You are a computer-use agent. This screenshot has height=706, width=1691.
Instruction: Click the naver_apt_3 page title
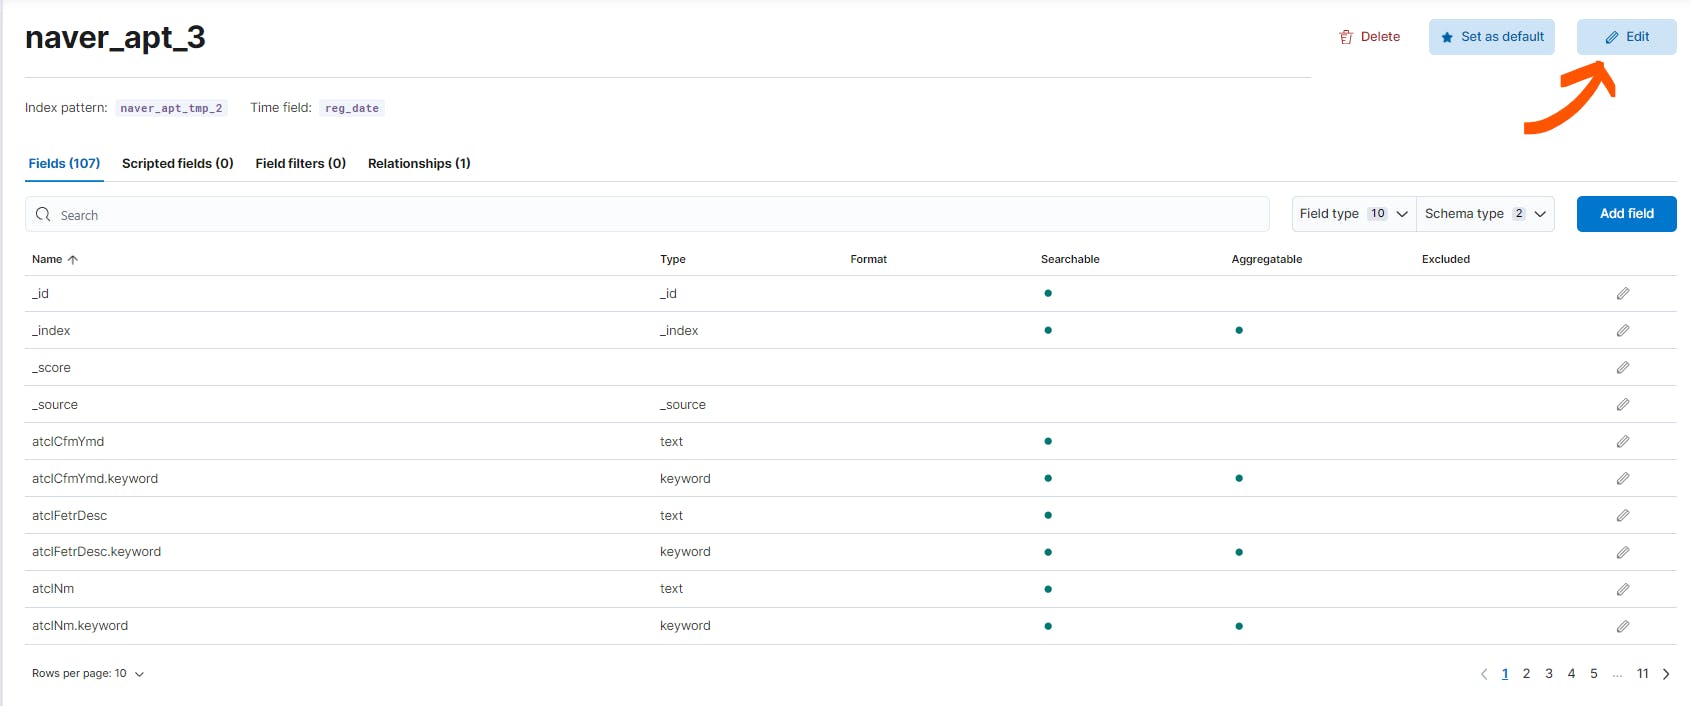pyautogui.click(x=115, y=37)
